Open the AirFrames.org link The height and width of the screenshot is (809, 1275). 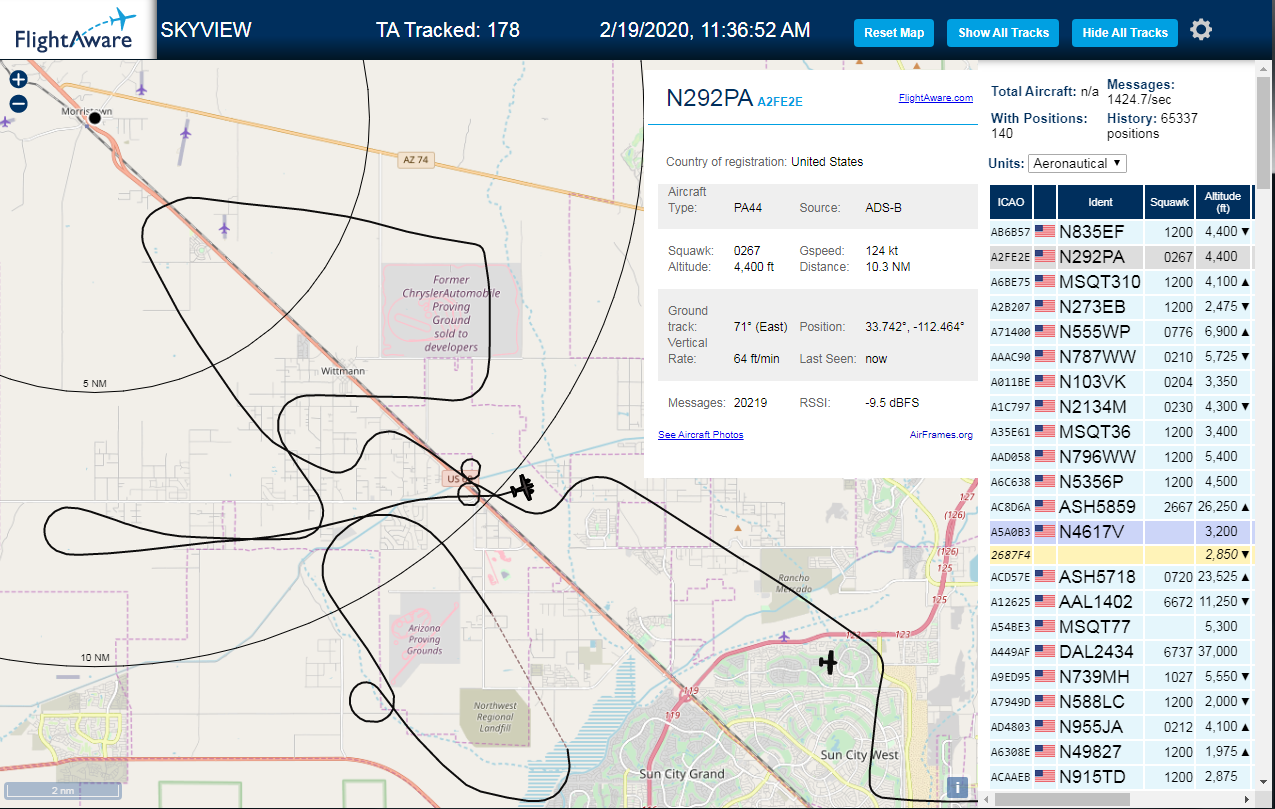[x=941, y=434]
